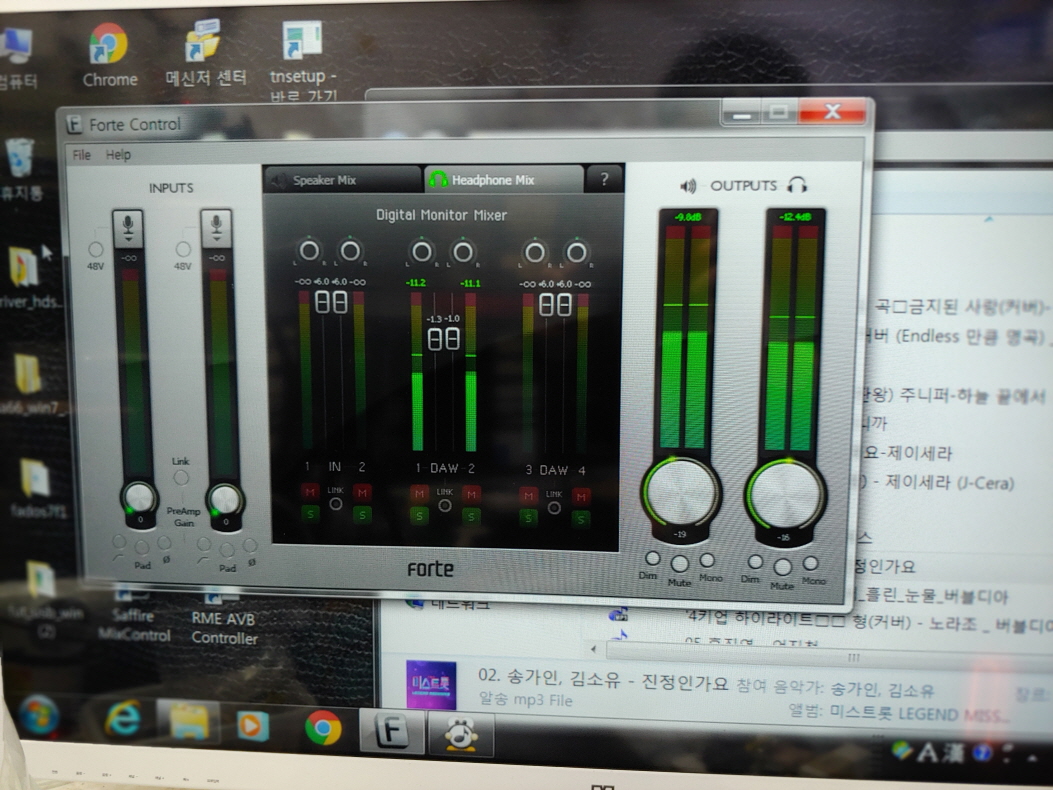This screenshot has height=790, width=1053.
Task: Click the IN 1 channel fader handle
Action: [x=322, y=302]
